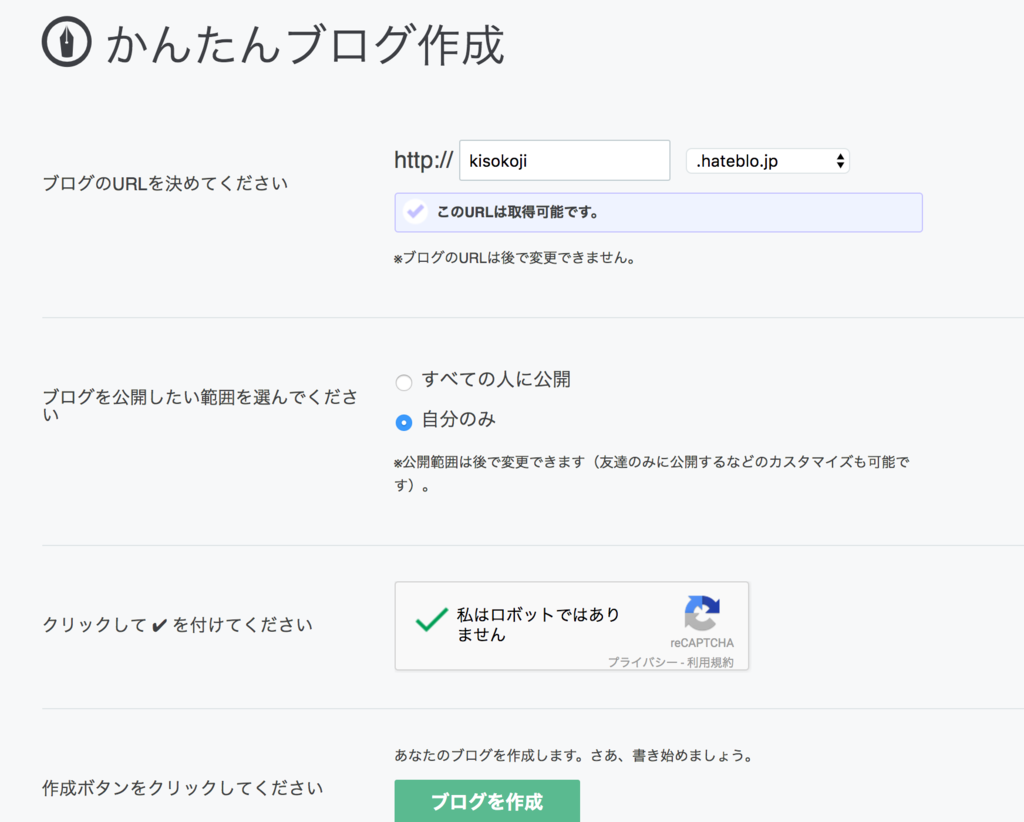
Task: Open the reCAPTCHA プライバシー link
Action: tap(643, 662)
